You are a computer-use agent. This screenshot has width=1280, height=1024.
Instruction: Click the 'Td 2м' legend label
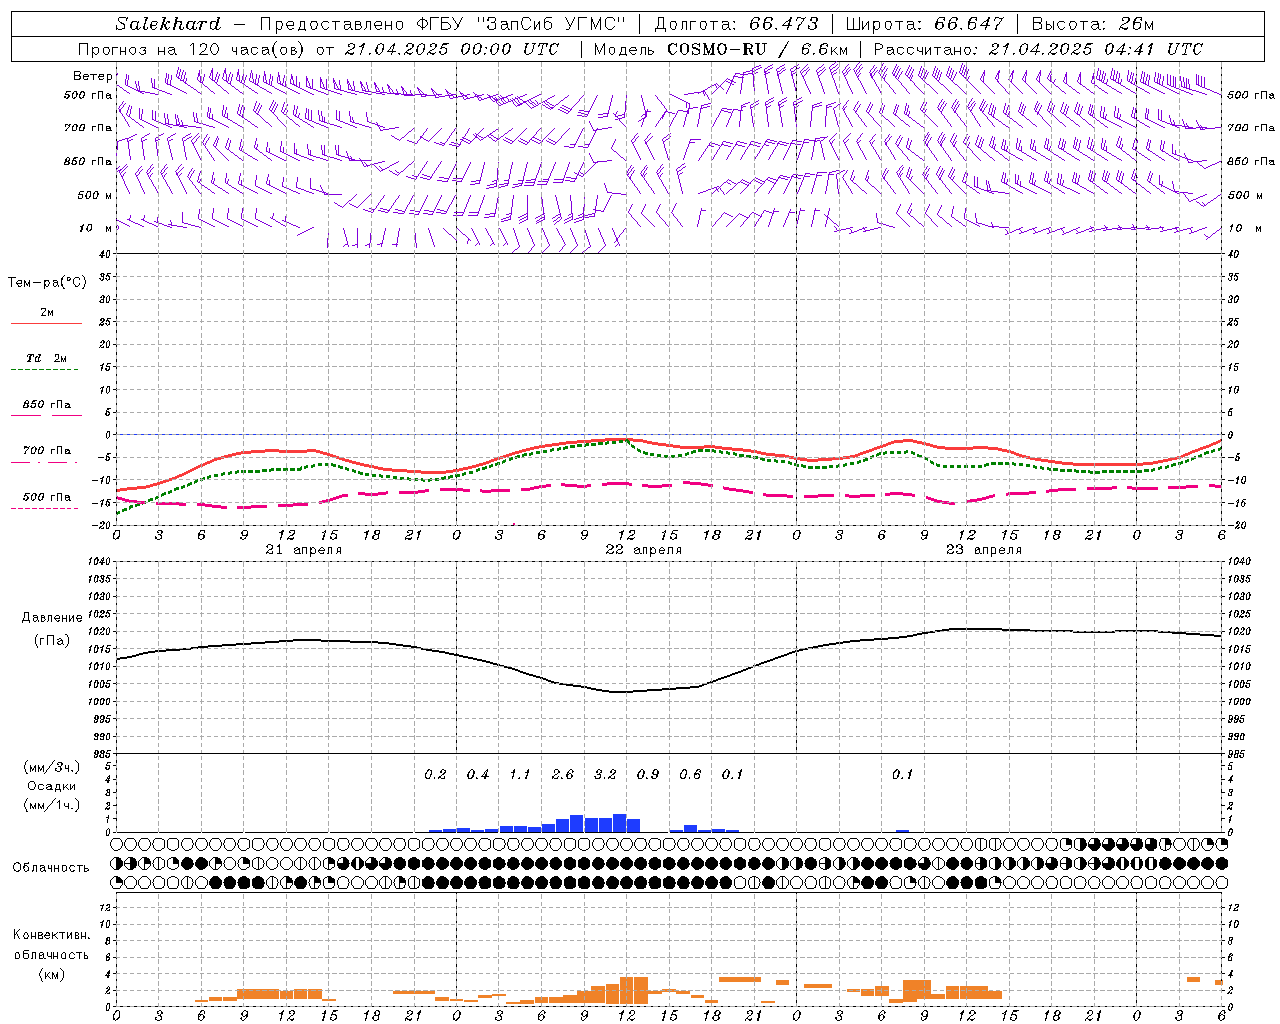(46, 357)
